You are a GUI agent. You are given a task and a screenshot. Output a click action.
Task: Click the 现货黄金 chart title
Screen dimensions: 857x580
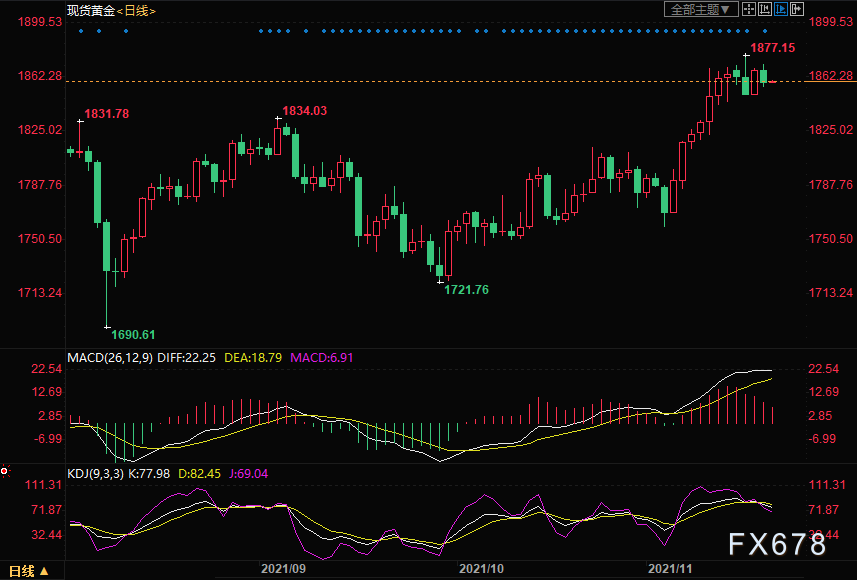click(x=91, y=10)
